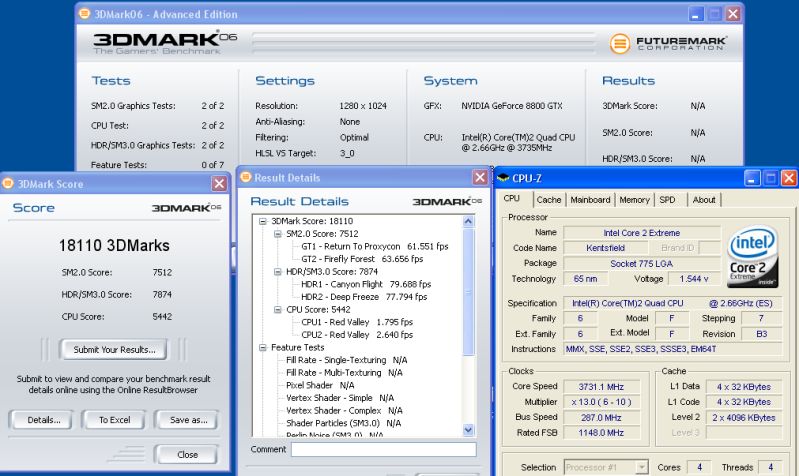Select Shader Particles (SM3.0) item
Image resolution: width=799 pixels, height=476 pixels.
[x=343, y=424]
